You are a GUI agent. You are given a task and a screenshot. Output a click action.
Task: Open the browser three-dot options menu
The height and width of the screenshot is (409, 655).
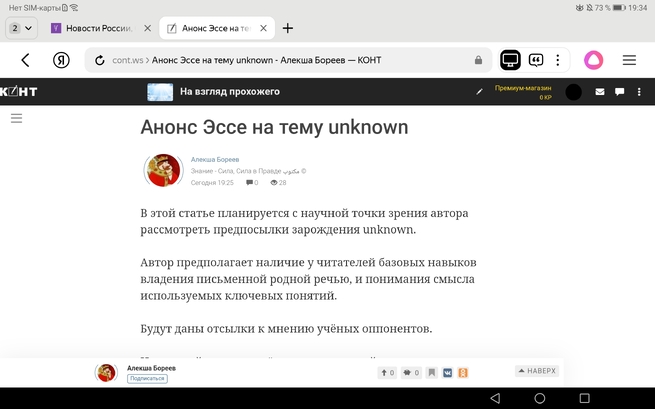558,60
